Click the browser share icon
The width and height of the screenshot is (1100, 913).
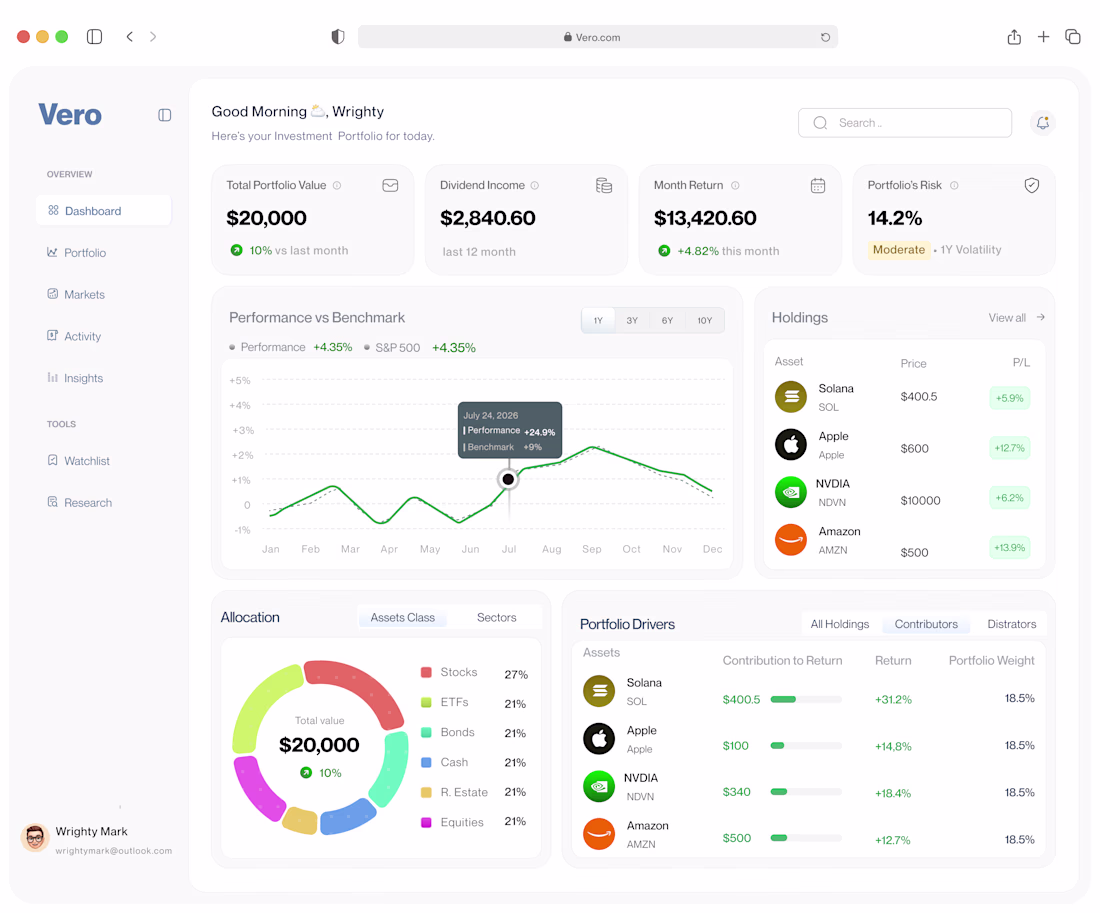click(1014, 36)
